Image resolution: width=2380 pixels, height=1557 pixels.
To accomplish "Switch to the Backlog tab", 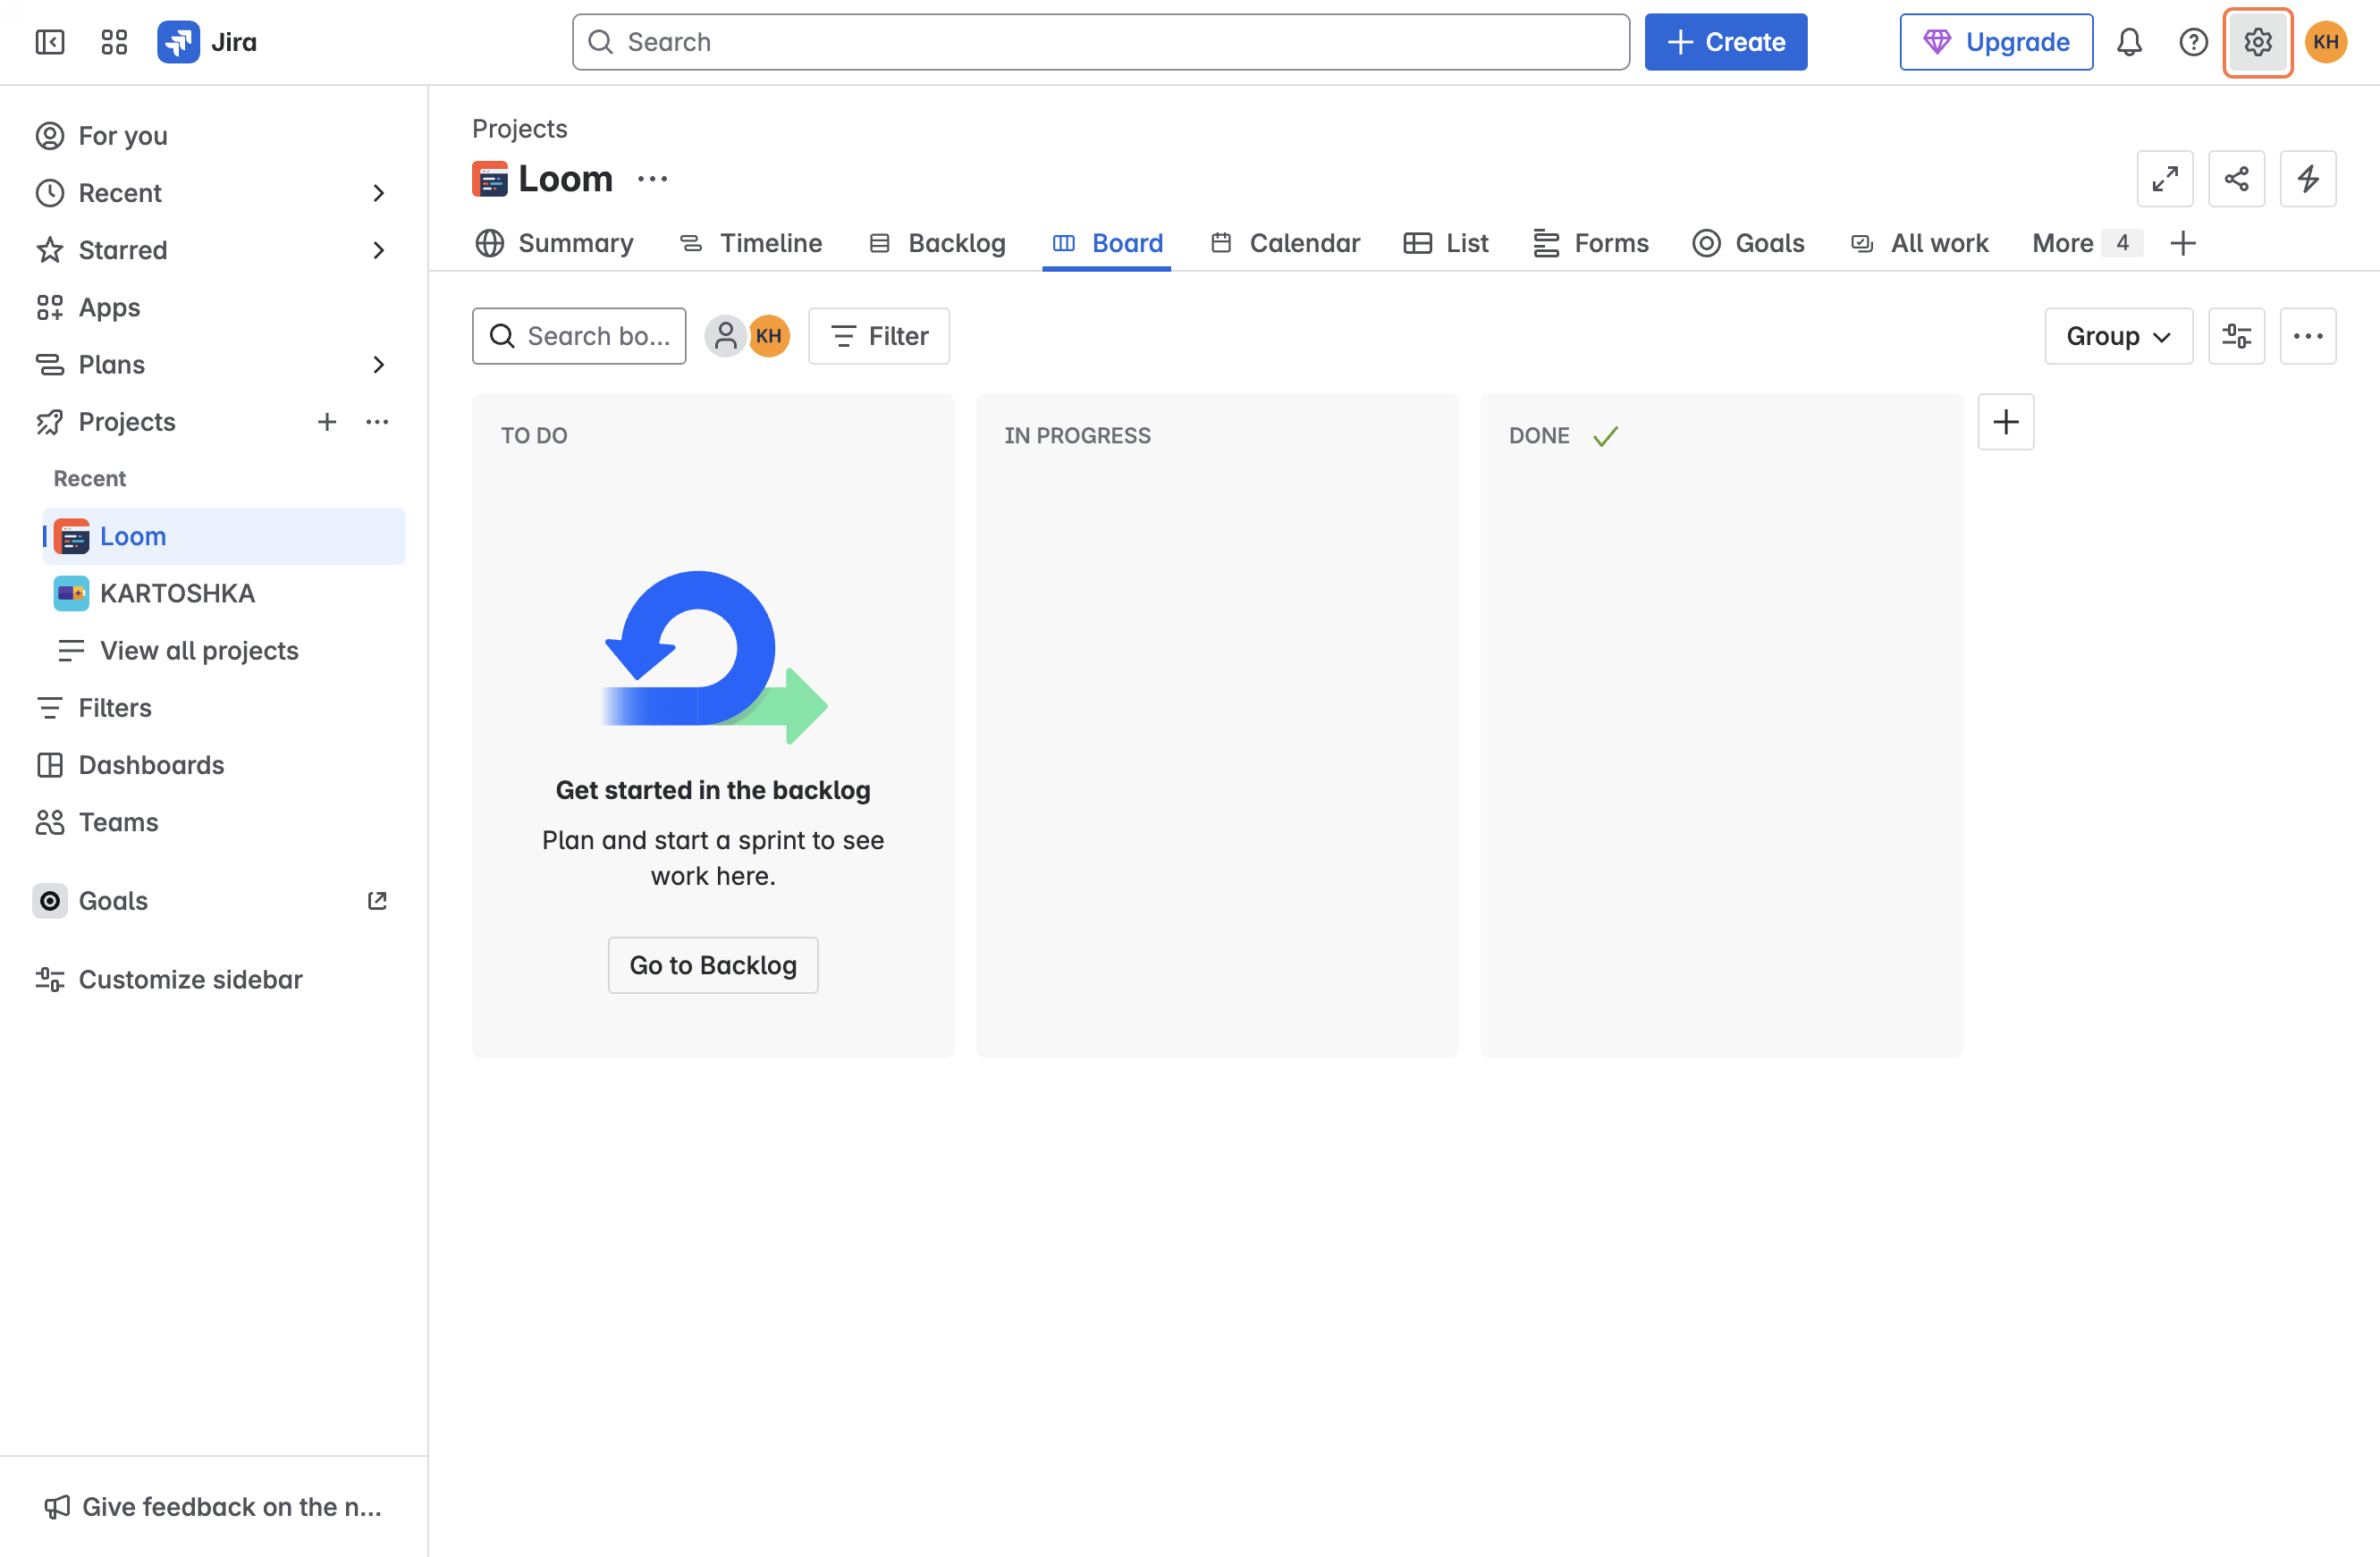I will pyautogui.click(x=937, y=243).
